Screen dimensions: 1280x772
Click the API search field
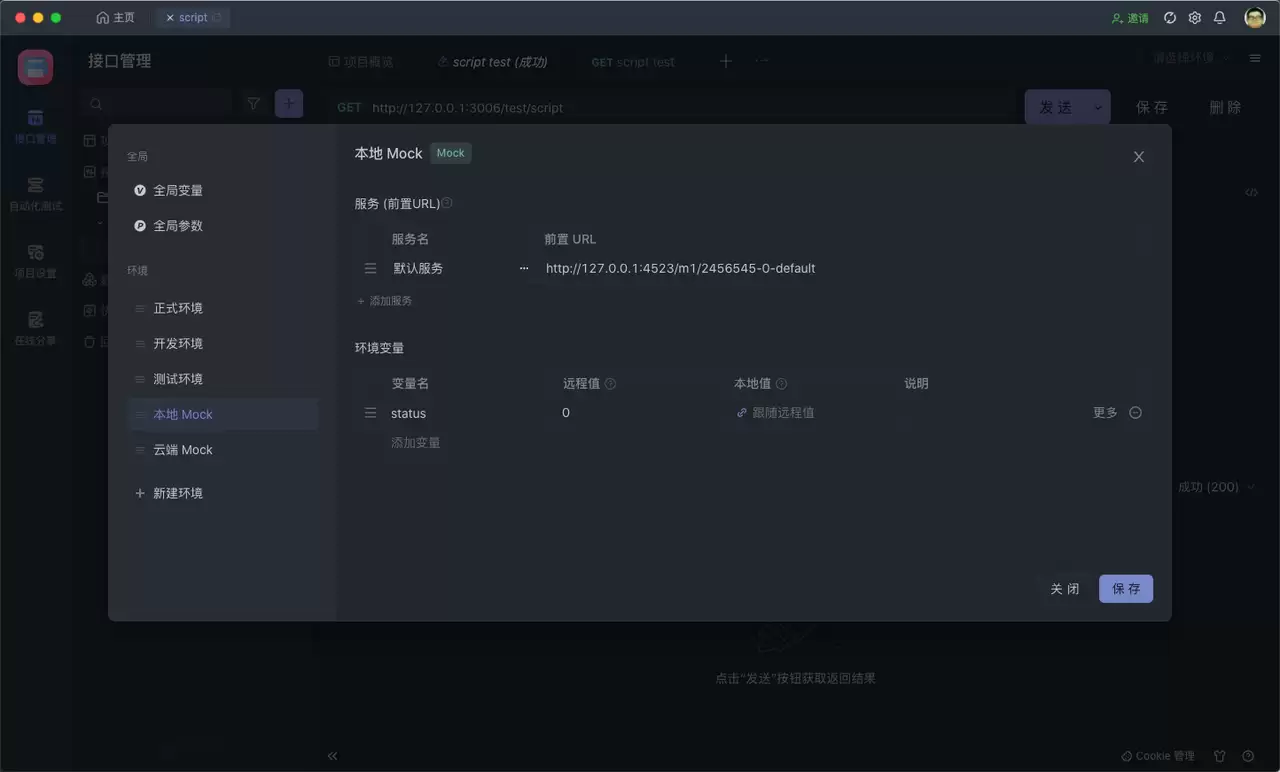point(157,103)
